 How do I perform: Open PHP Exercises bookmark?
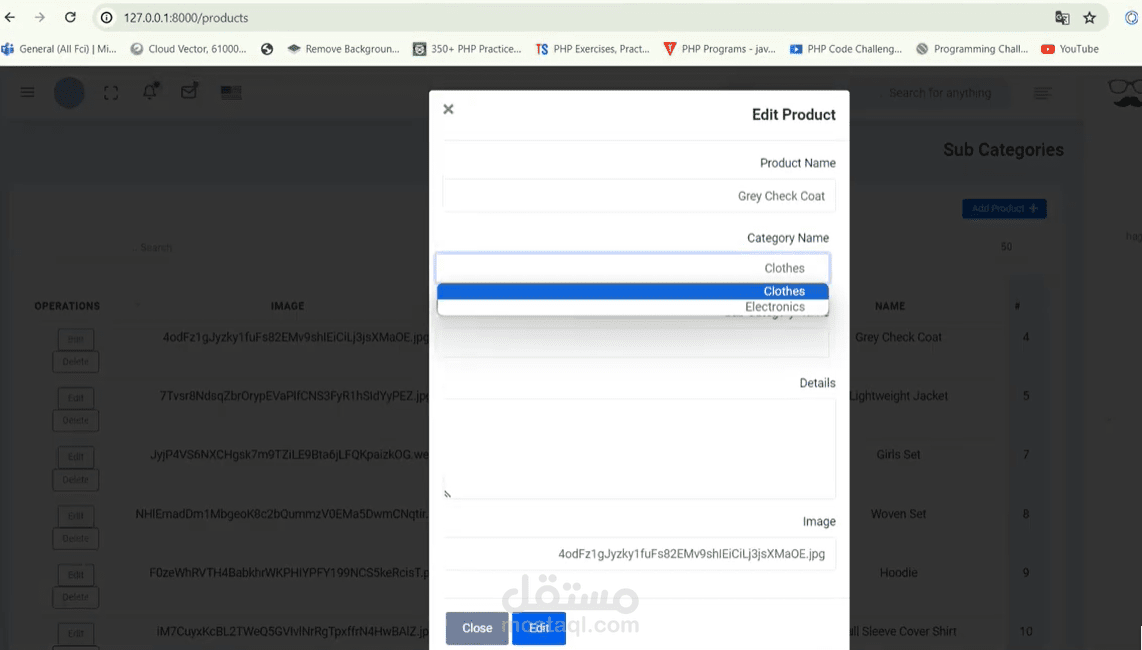(x=592, y=49)
